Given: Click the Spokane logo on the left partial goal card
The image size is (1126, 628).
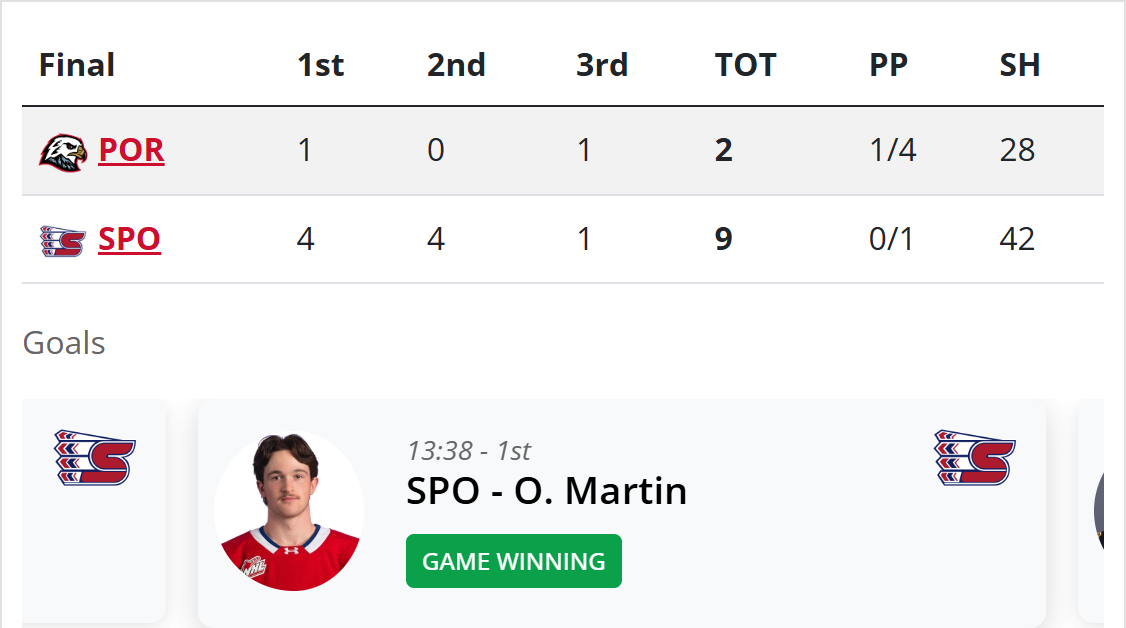Looking at the screenshot, I should tap(95, 458).
